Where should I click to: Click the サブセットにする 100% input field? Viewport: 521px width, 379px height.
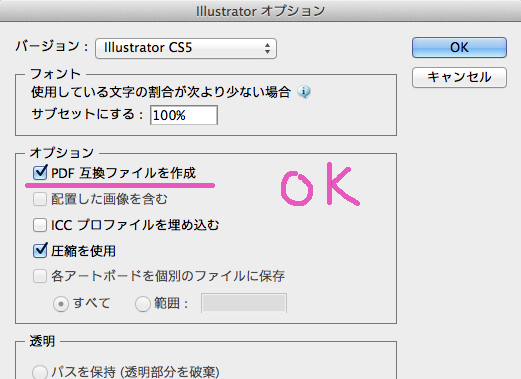click(184, 115)
